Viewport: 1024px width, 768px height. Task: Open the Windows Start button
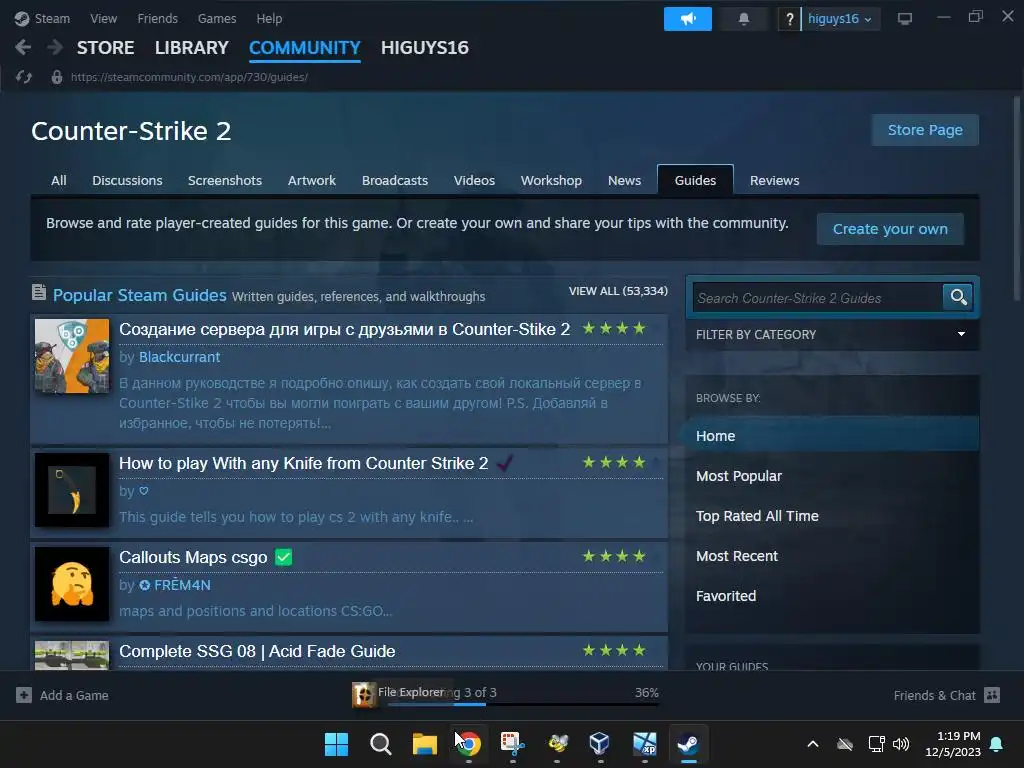(x=336, y=744)
